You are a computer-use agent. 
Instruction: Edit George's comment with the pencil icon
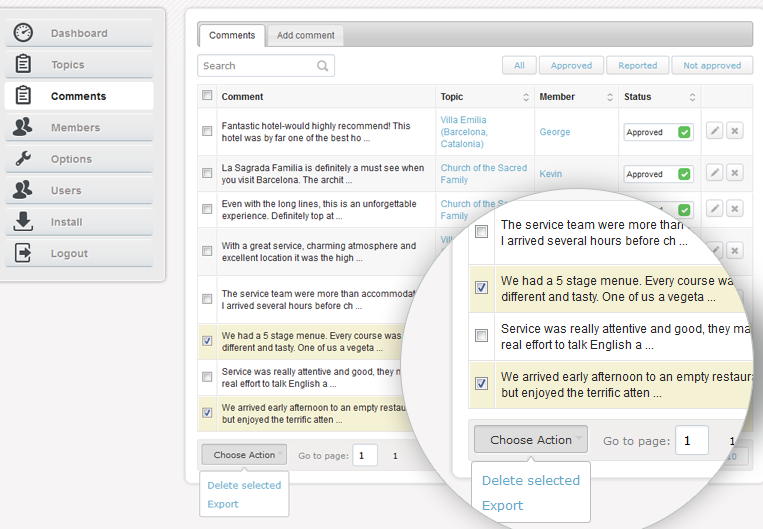point(714,130)
